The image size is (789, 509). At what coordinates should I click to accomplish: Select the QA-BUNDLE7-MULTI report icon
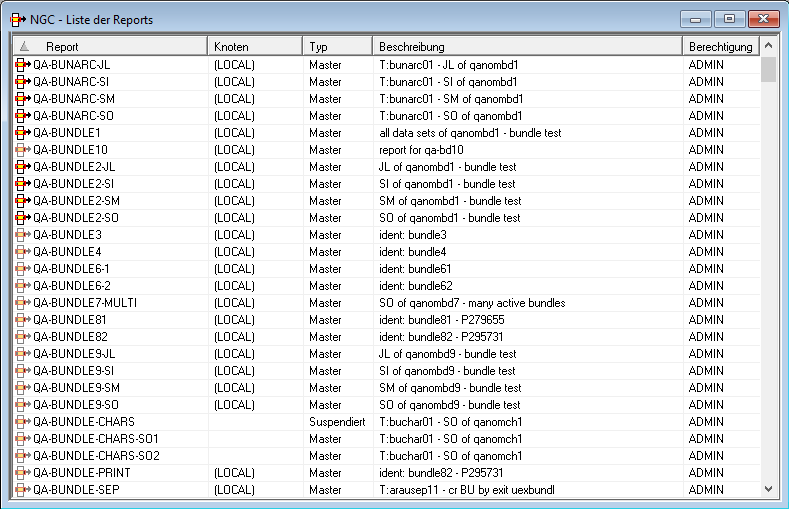(x=22, y=302)
